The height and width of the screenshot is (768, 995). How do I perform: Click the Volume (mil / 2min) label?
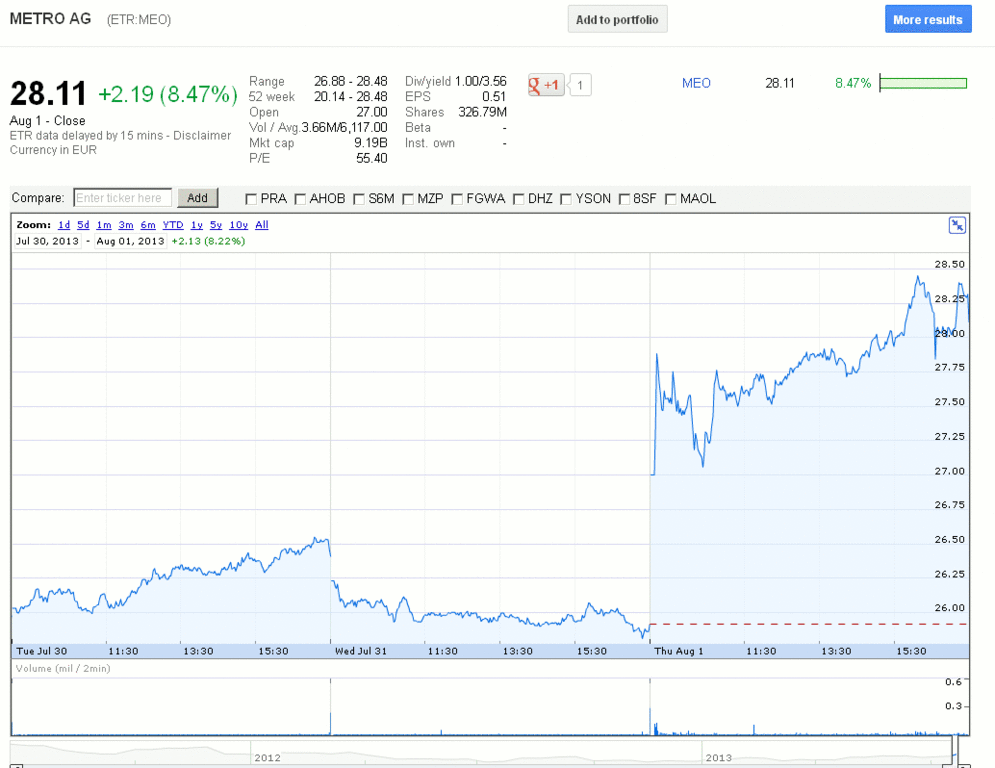(x=63, y=668)
